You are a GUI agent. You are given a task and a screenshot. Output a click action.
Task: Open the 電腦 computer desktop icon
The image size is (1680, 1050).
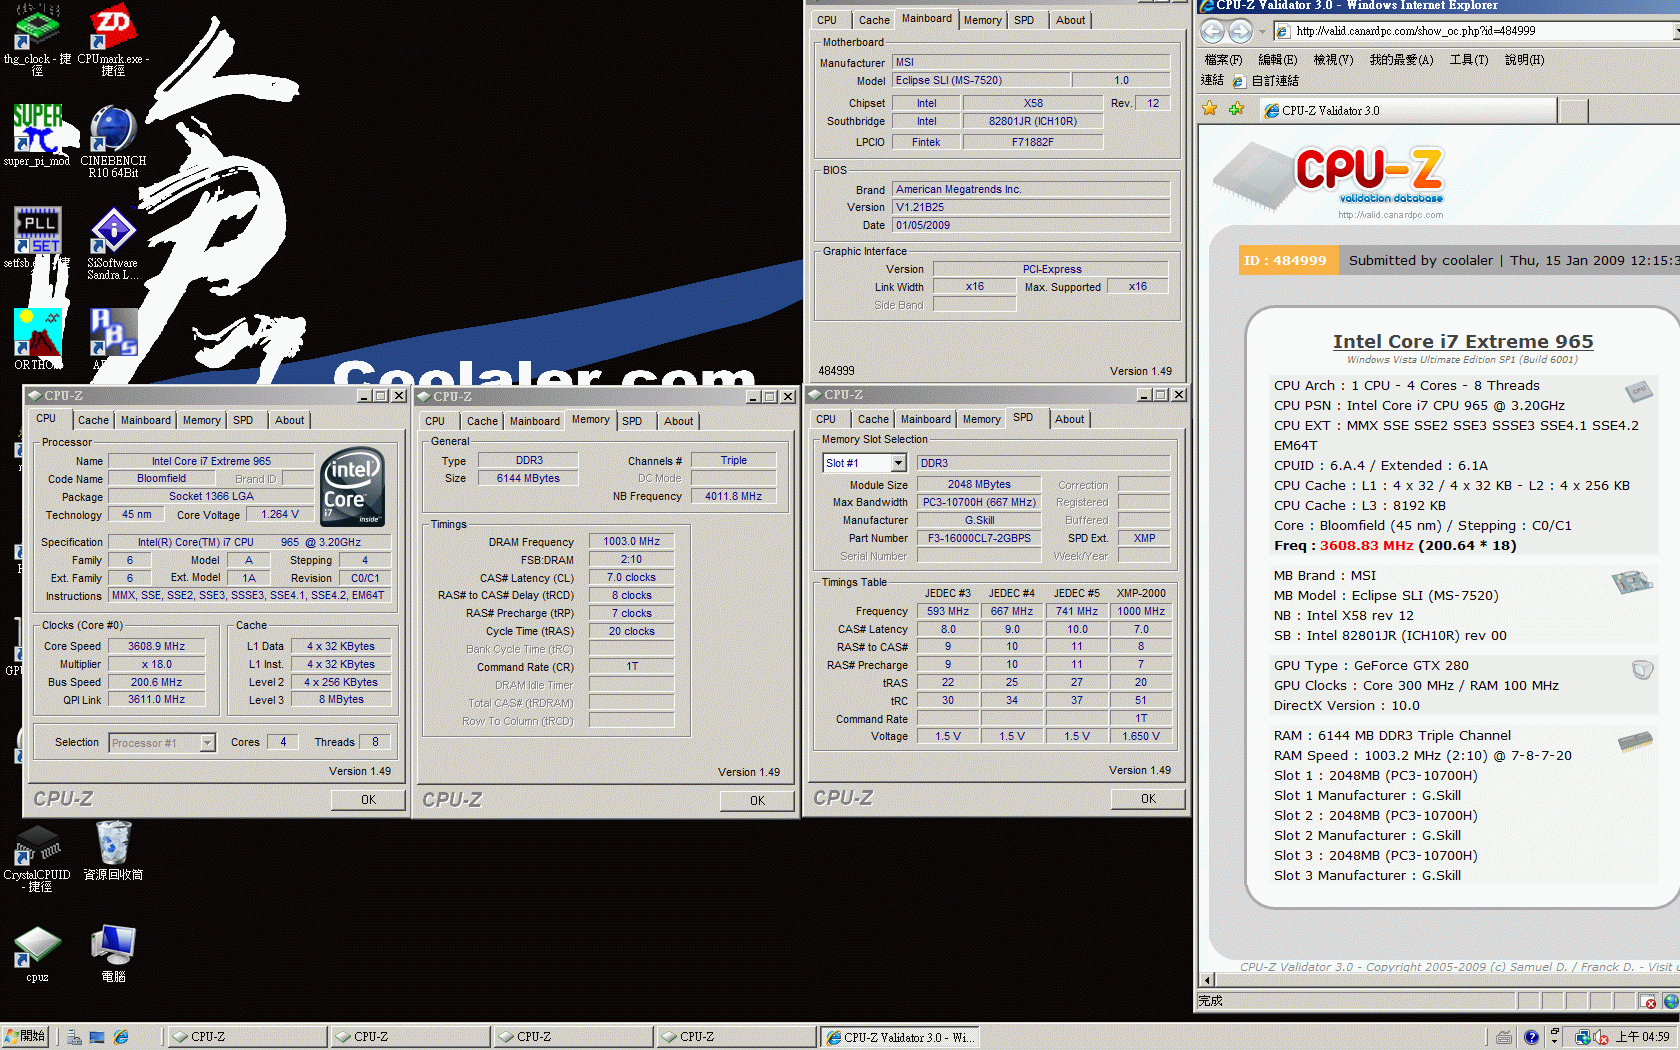pyautogui.click(x=113, y=954)
